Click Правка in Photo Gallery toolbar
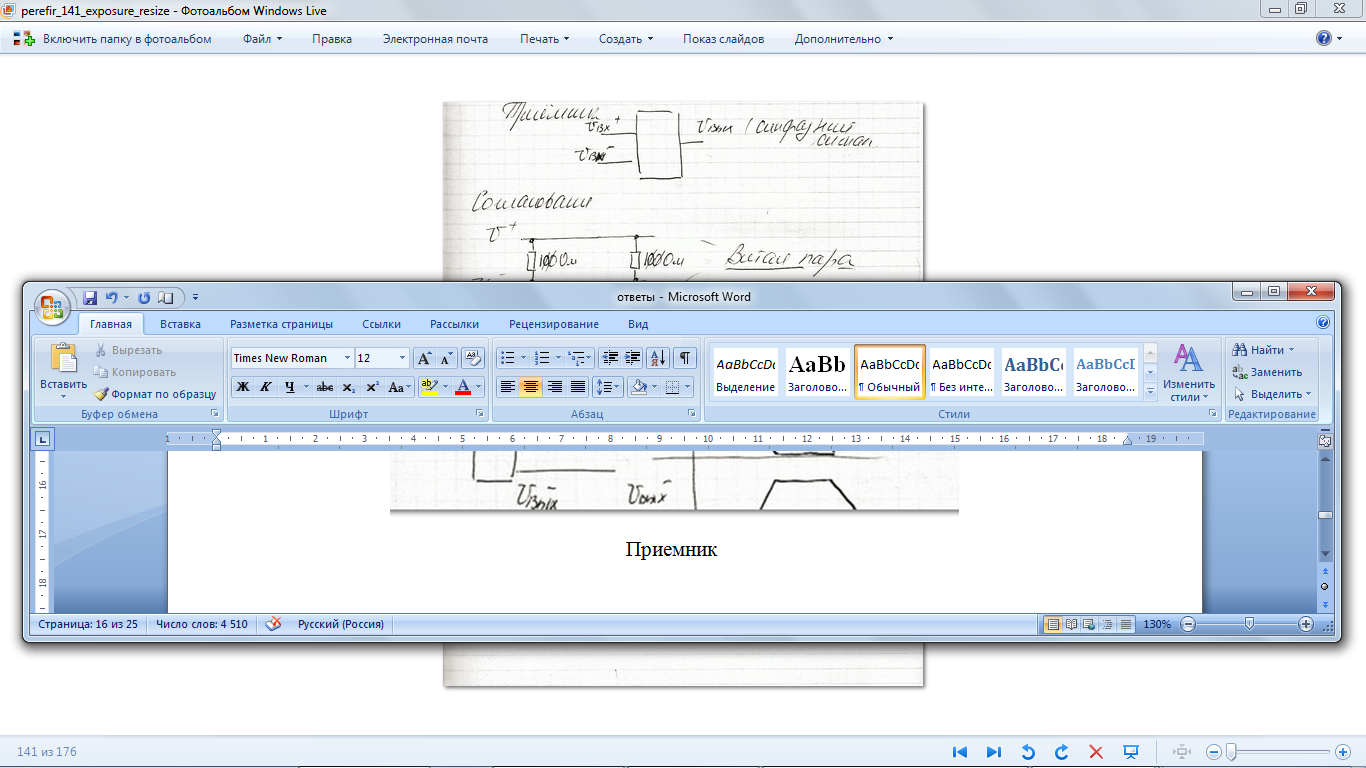This screenshot has width=1366, height=768. [332, 39]
